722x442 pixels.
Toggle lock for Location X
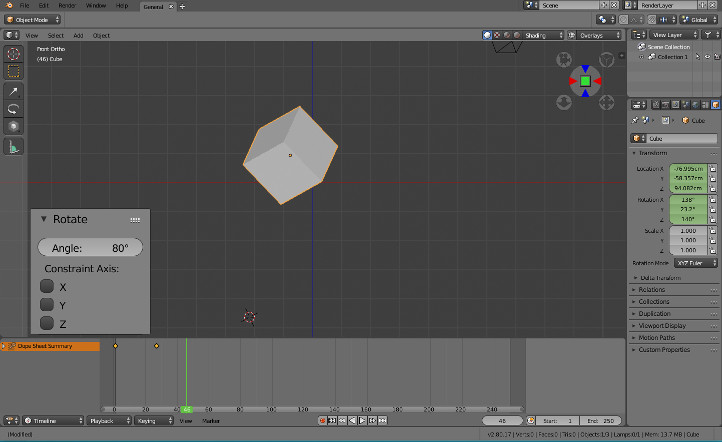[x=713, y=169]
